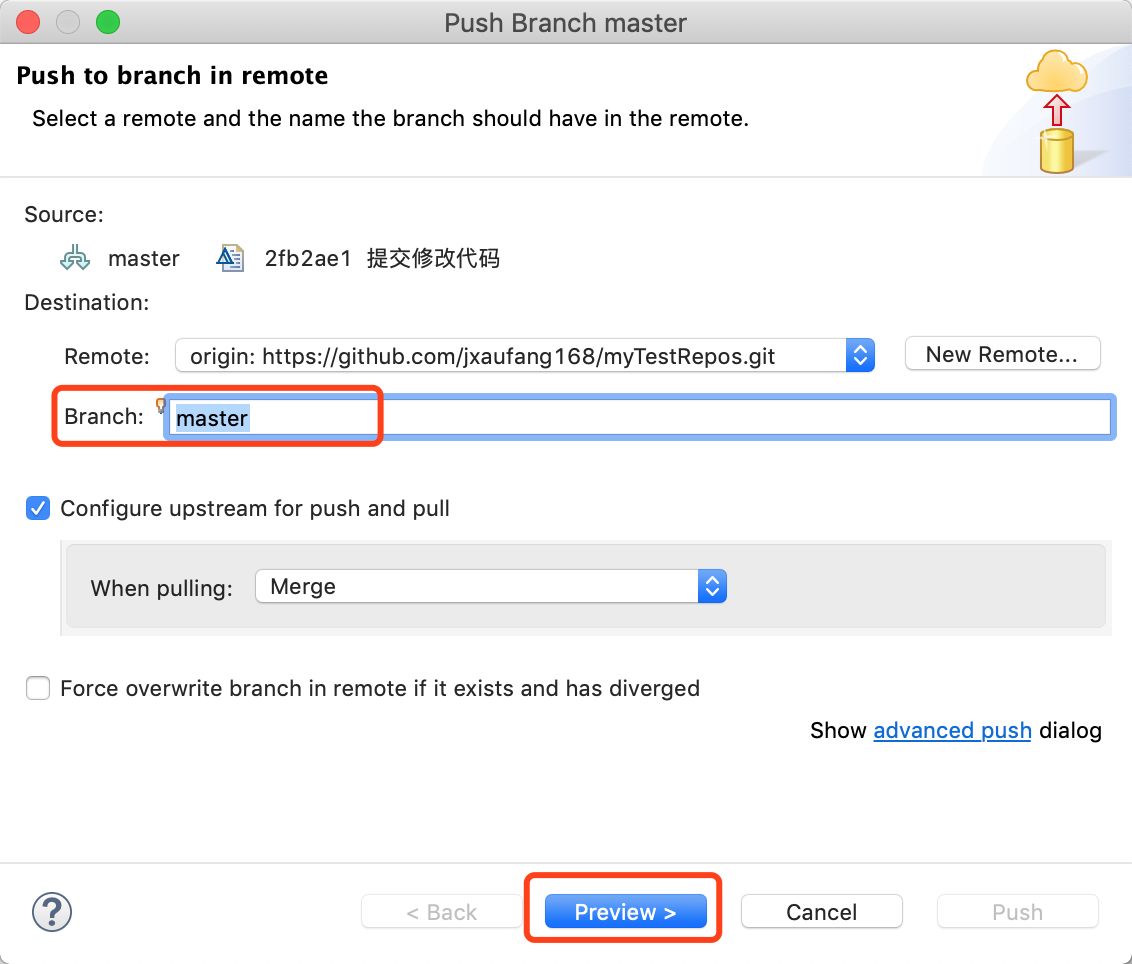
Task: Click the green zoom window button
Action: click(108, 22)
